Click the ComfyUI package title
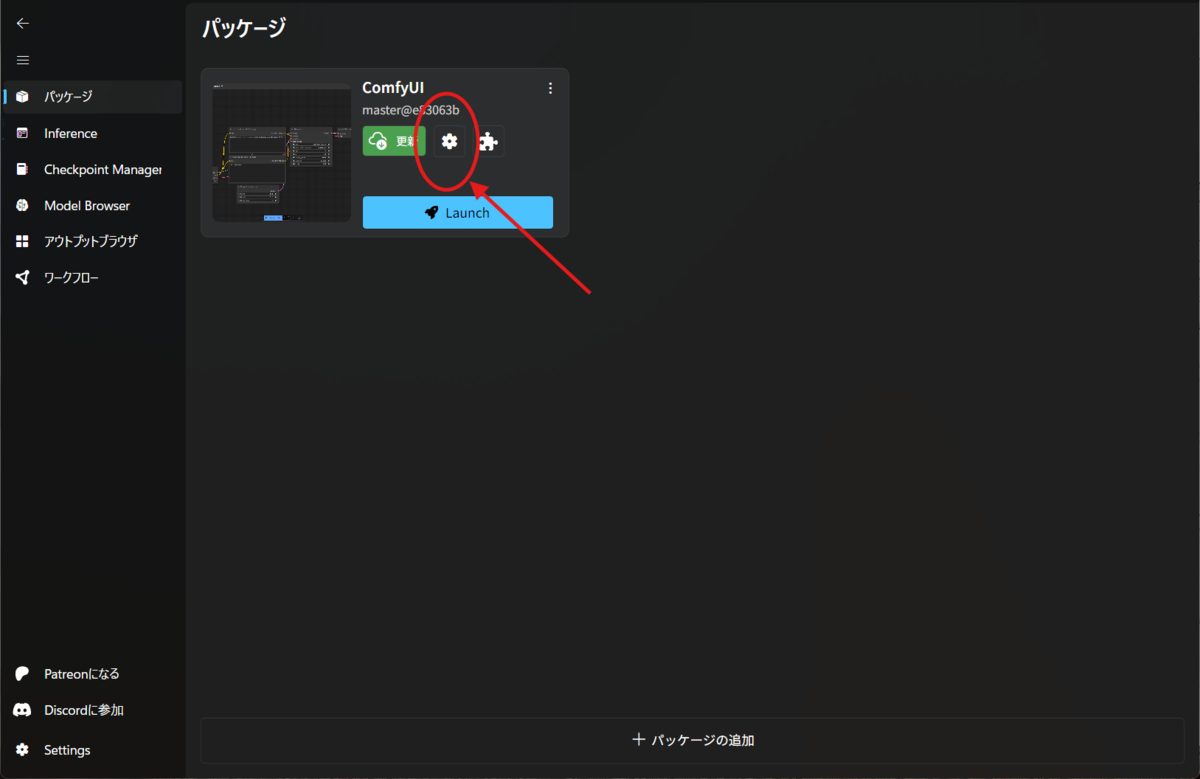This screenshot has width=1200, height=779. (393, 88)
